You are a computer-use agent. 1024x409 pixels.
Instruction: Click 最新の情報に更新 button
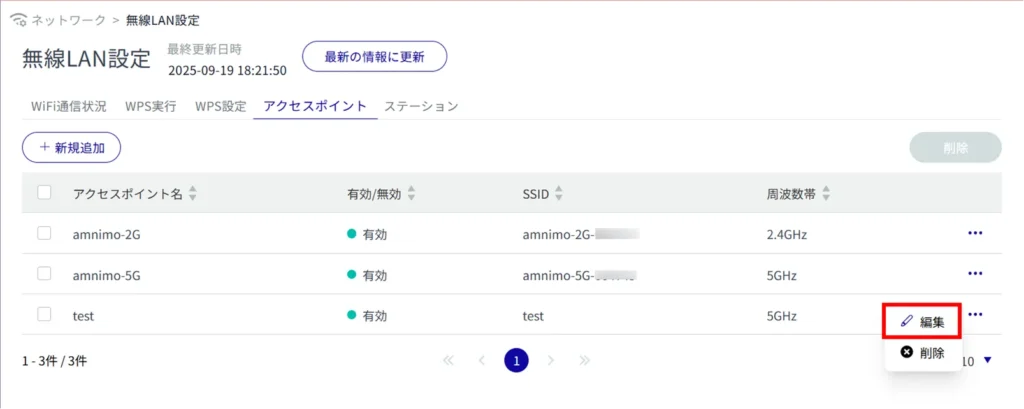pos(374,57)
